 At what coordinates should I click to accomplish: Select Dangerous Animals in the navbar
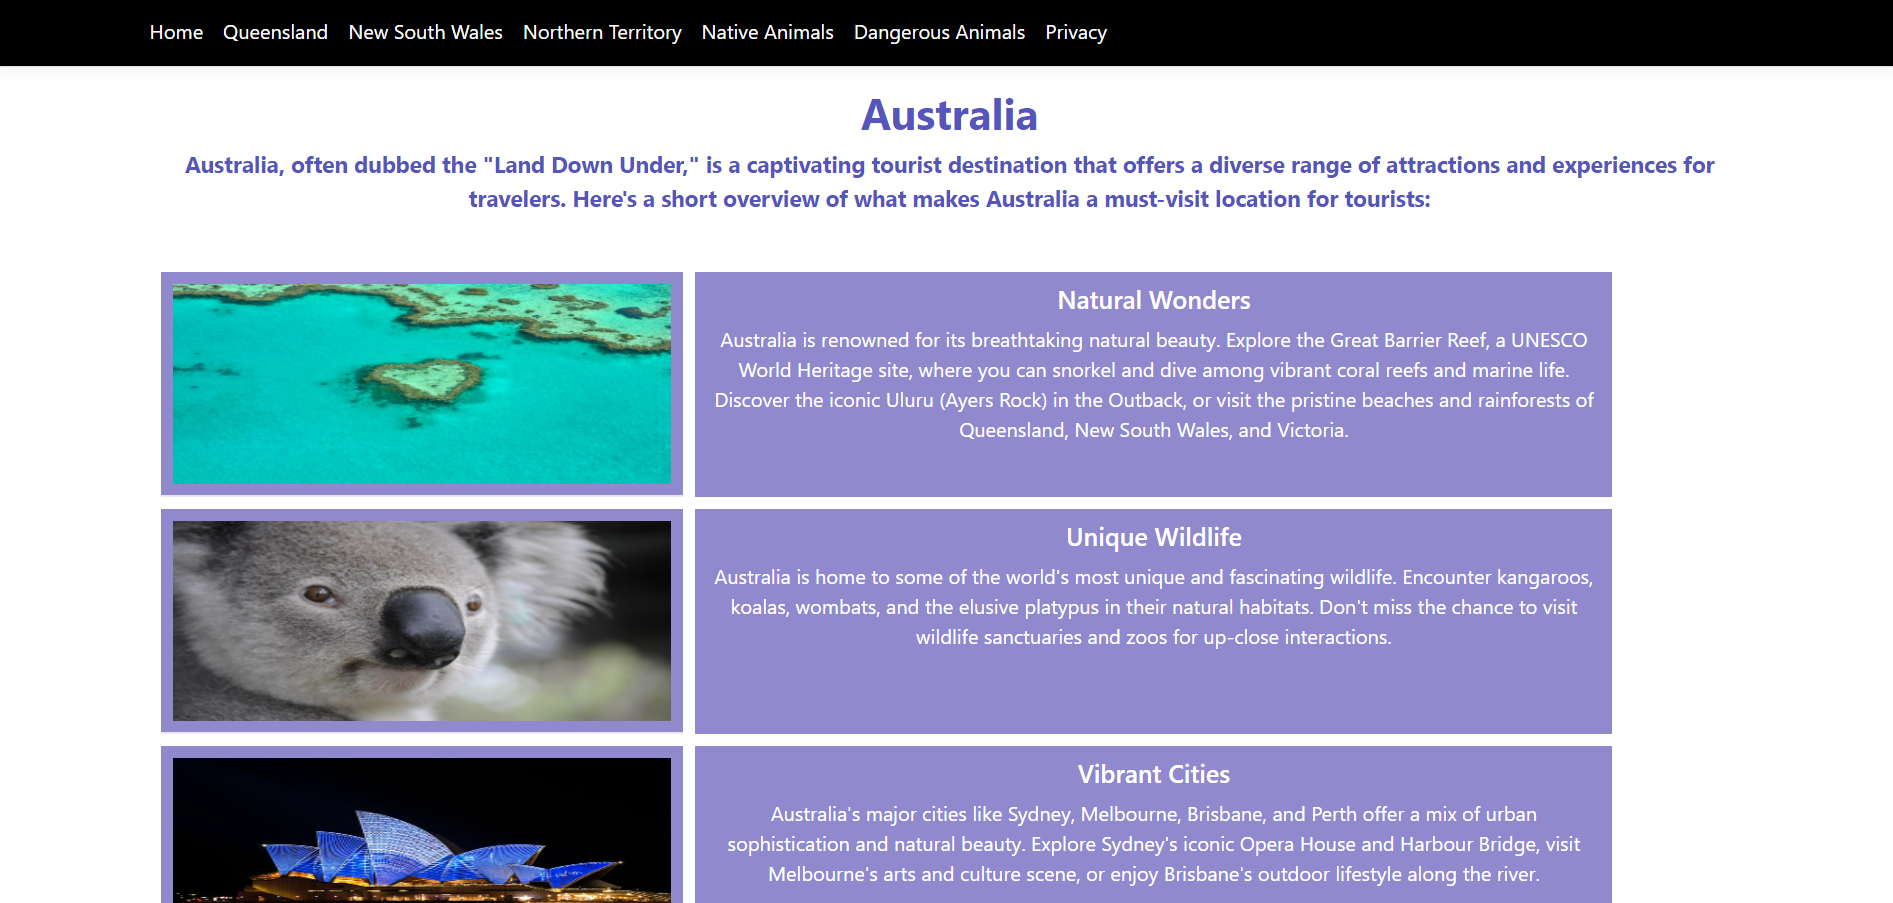coord(939,32)
